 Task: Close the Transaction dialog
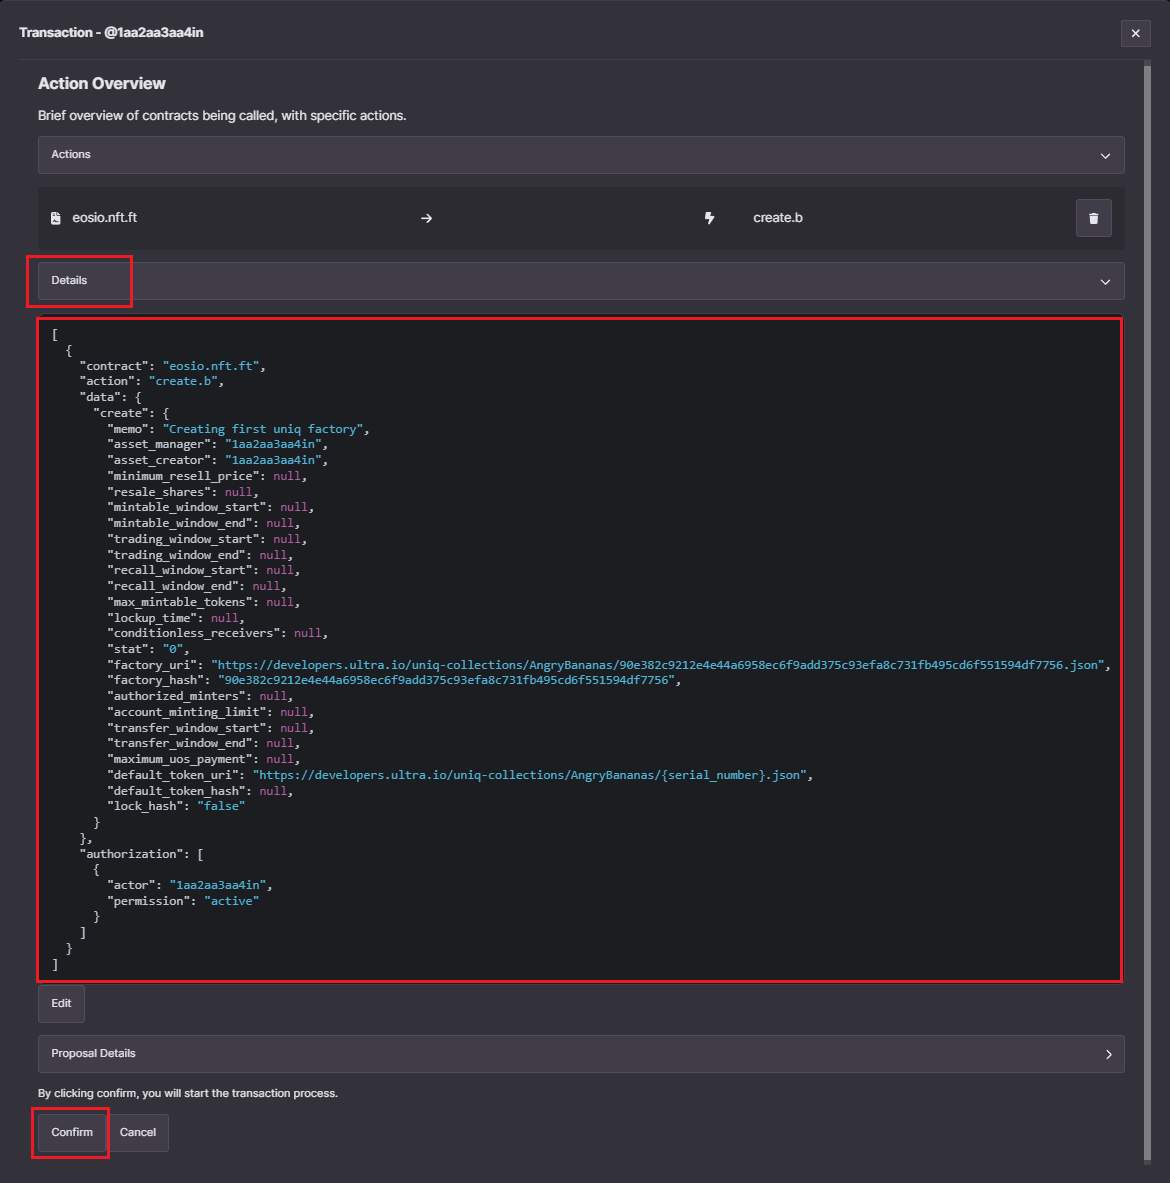[x=1135, y=33]
